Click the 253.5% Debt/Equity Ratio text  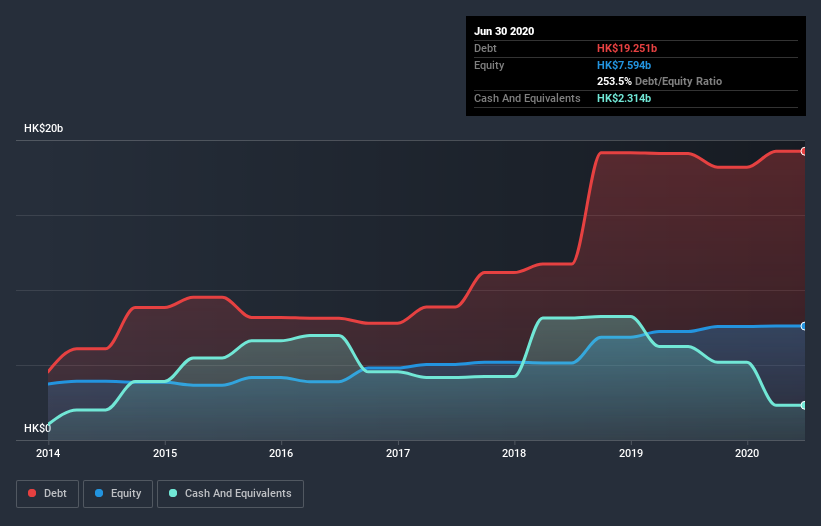point(659,82)
